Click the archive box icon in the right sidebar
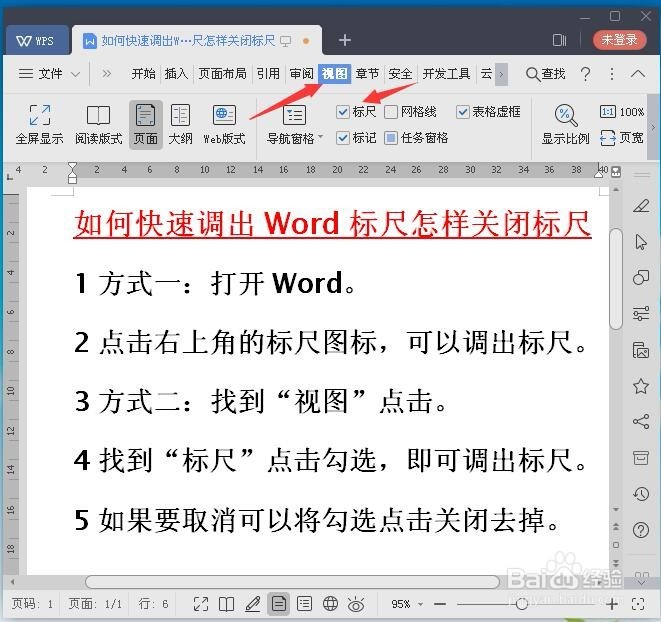Image resolution: width=661 pixels, height=622 pixels. 641,458
